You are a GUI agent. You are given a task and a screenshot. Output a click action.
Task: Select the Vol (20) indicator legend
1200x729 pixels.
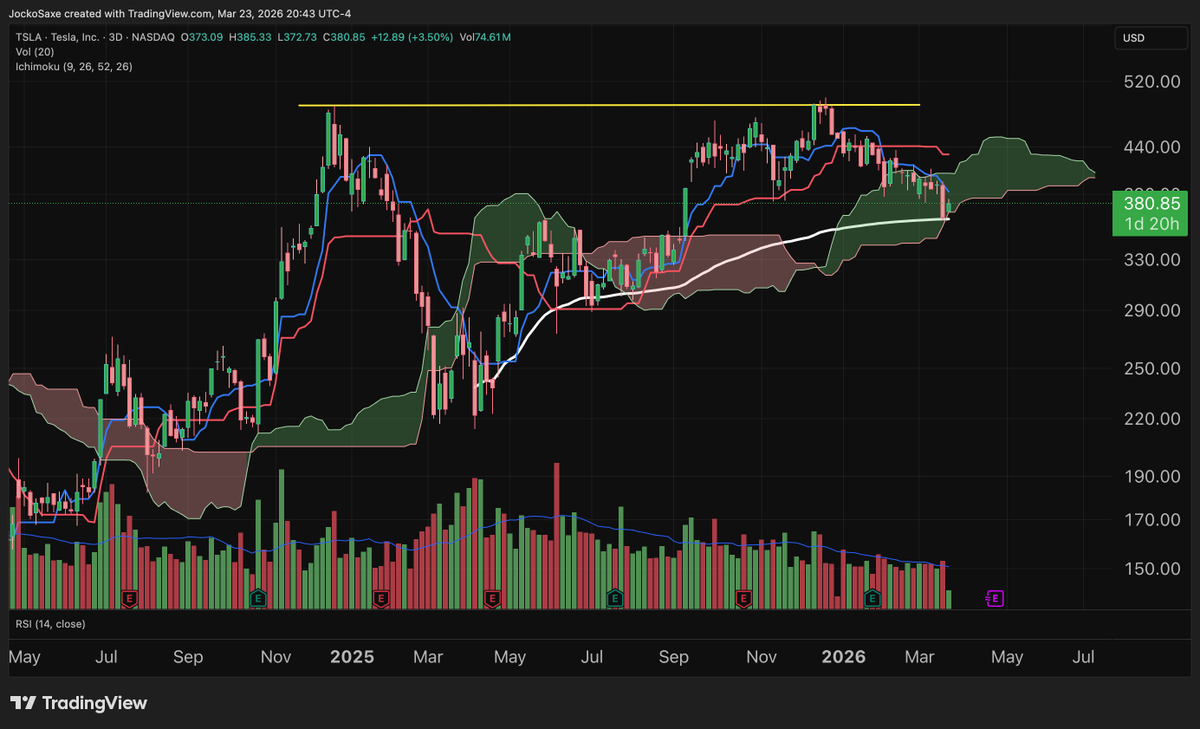coord(35,52)
